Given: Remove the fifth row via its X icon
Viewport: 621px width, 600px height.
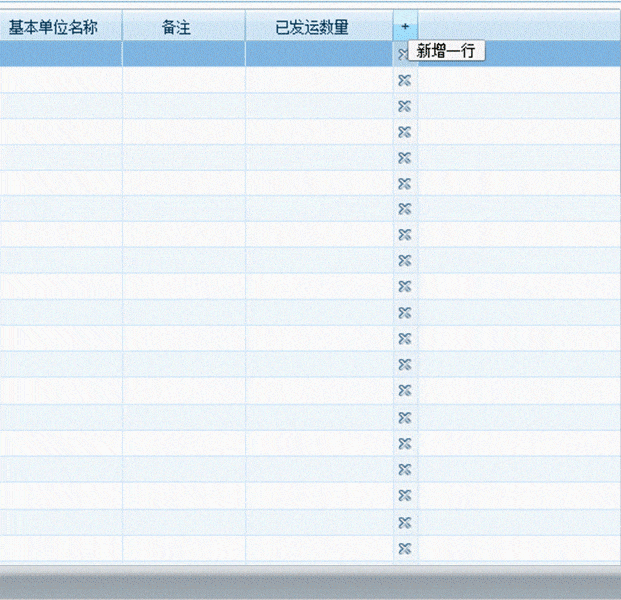Looking at the screenshot, I should click(x=404, y=158).
